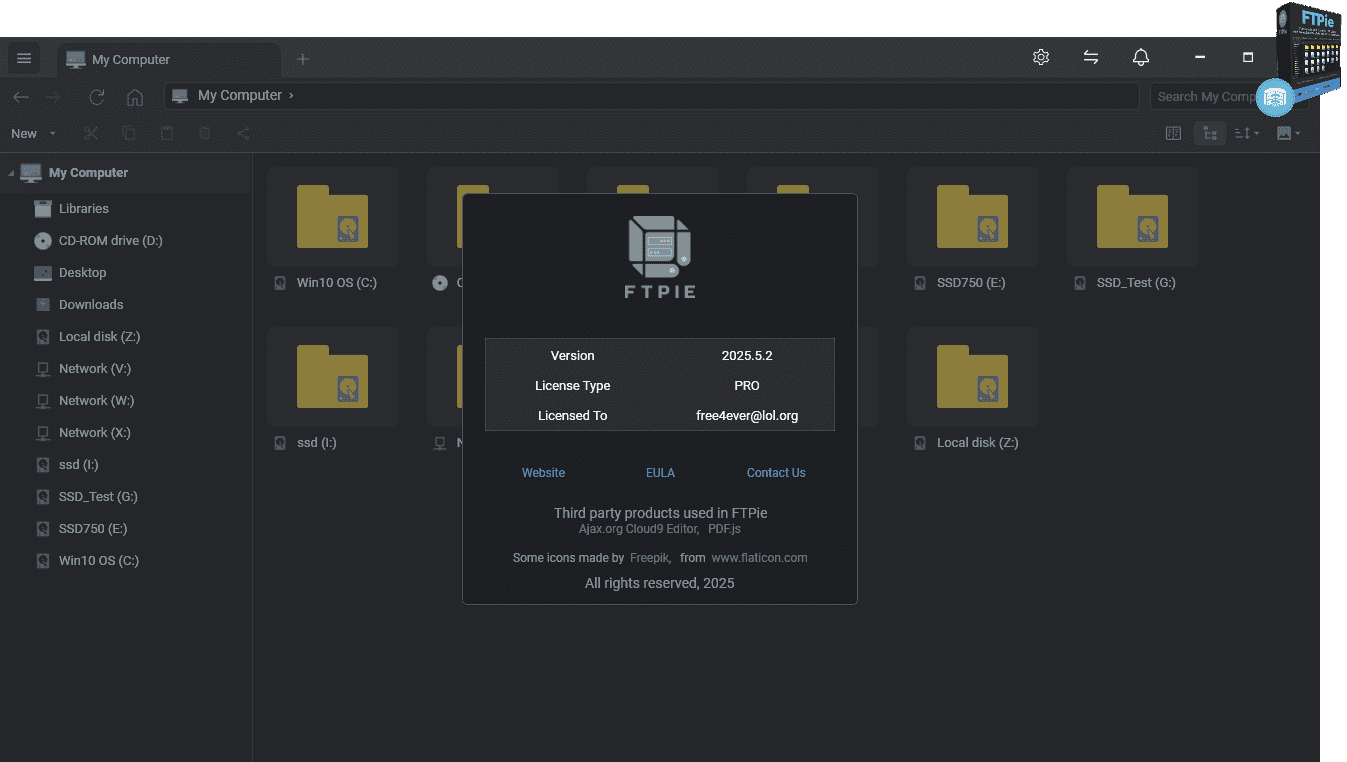Cut with the scissors icon
The height and width of the screenshot is (762, 1347).
[x=91, y=133]
